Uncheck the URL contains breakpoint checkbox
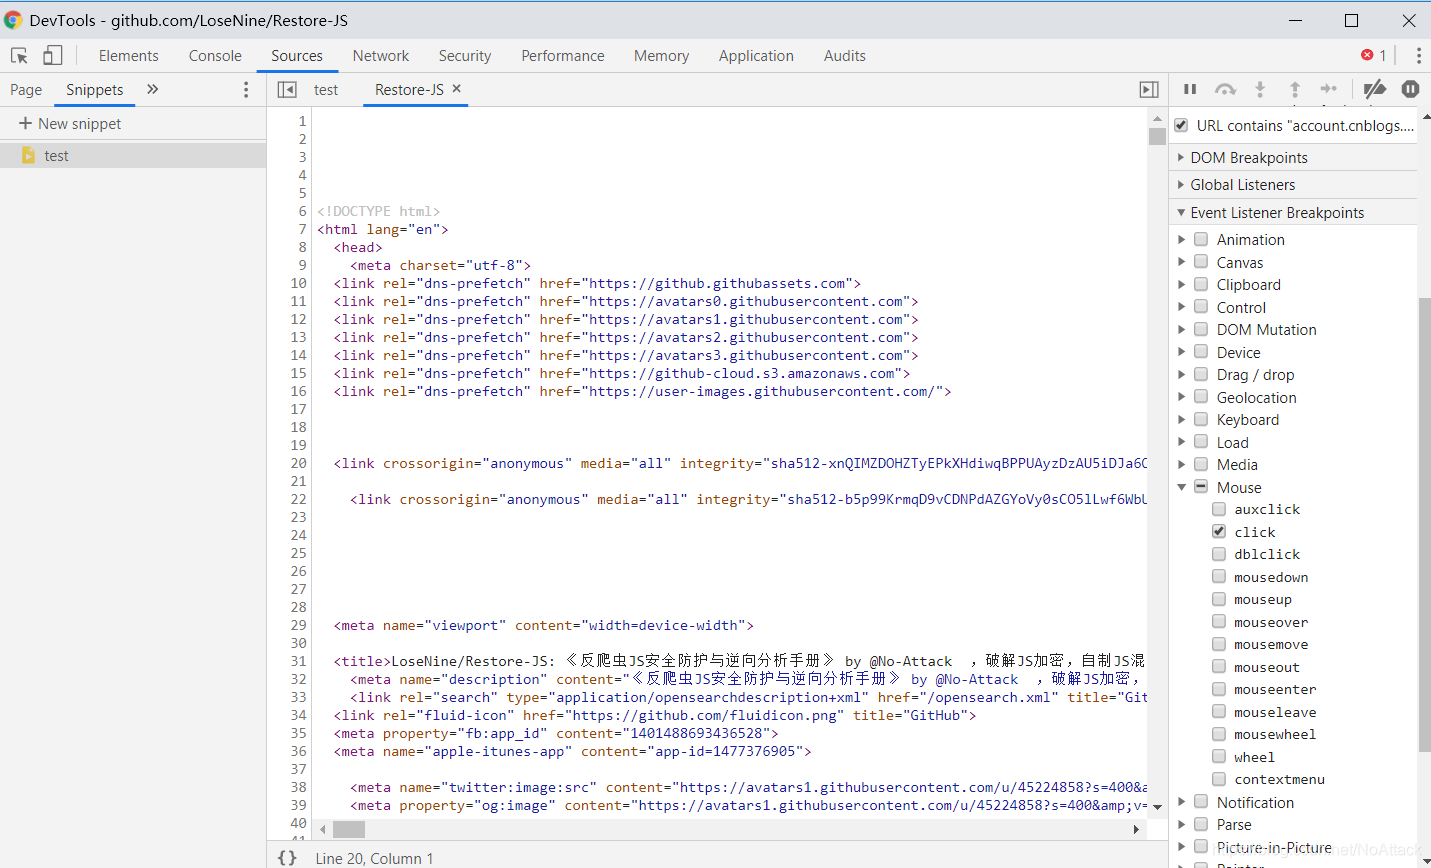 point(1181,126)
